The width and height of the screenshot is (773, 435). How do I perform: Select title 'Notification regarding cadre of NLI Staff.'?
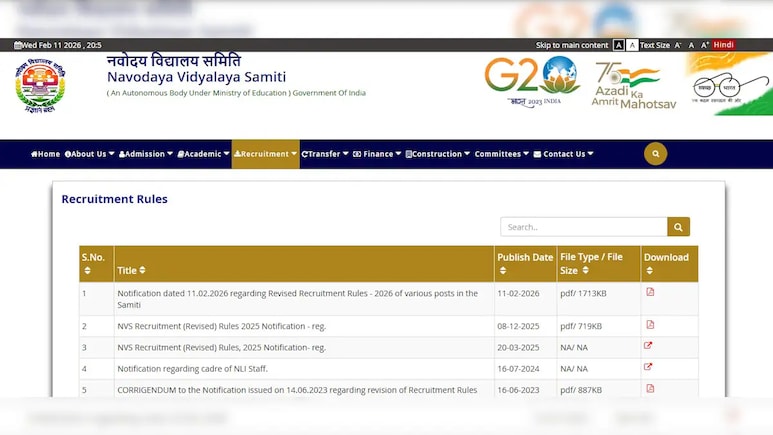point(192,368)
